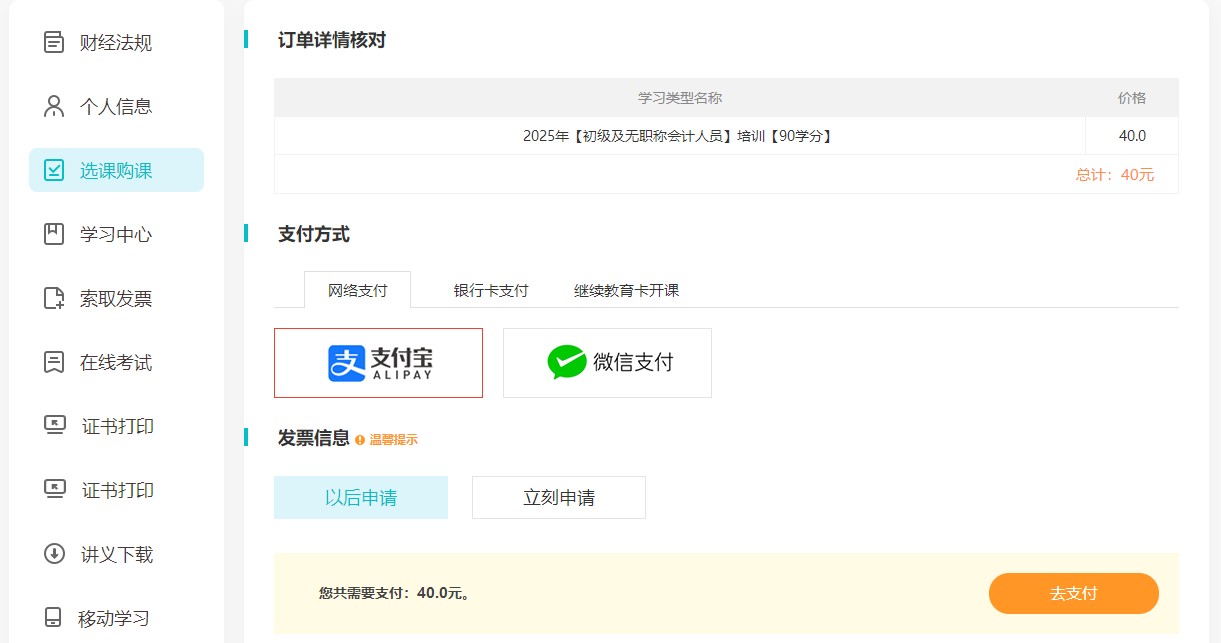Open 个人信息 via its person icon
The width and height of the screenshot is (1221, 643).
pyautogui.click(x=54, y=106)
